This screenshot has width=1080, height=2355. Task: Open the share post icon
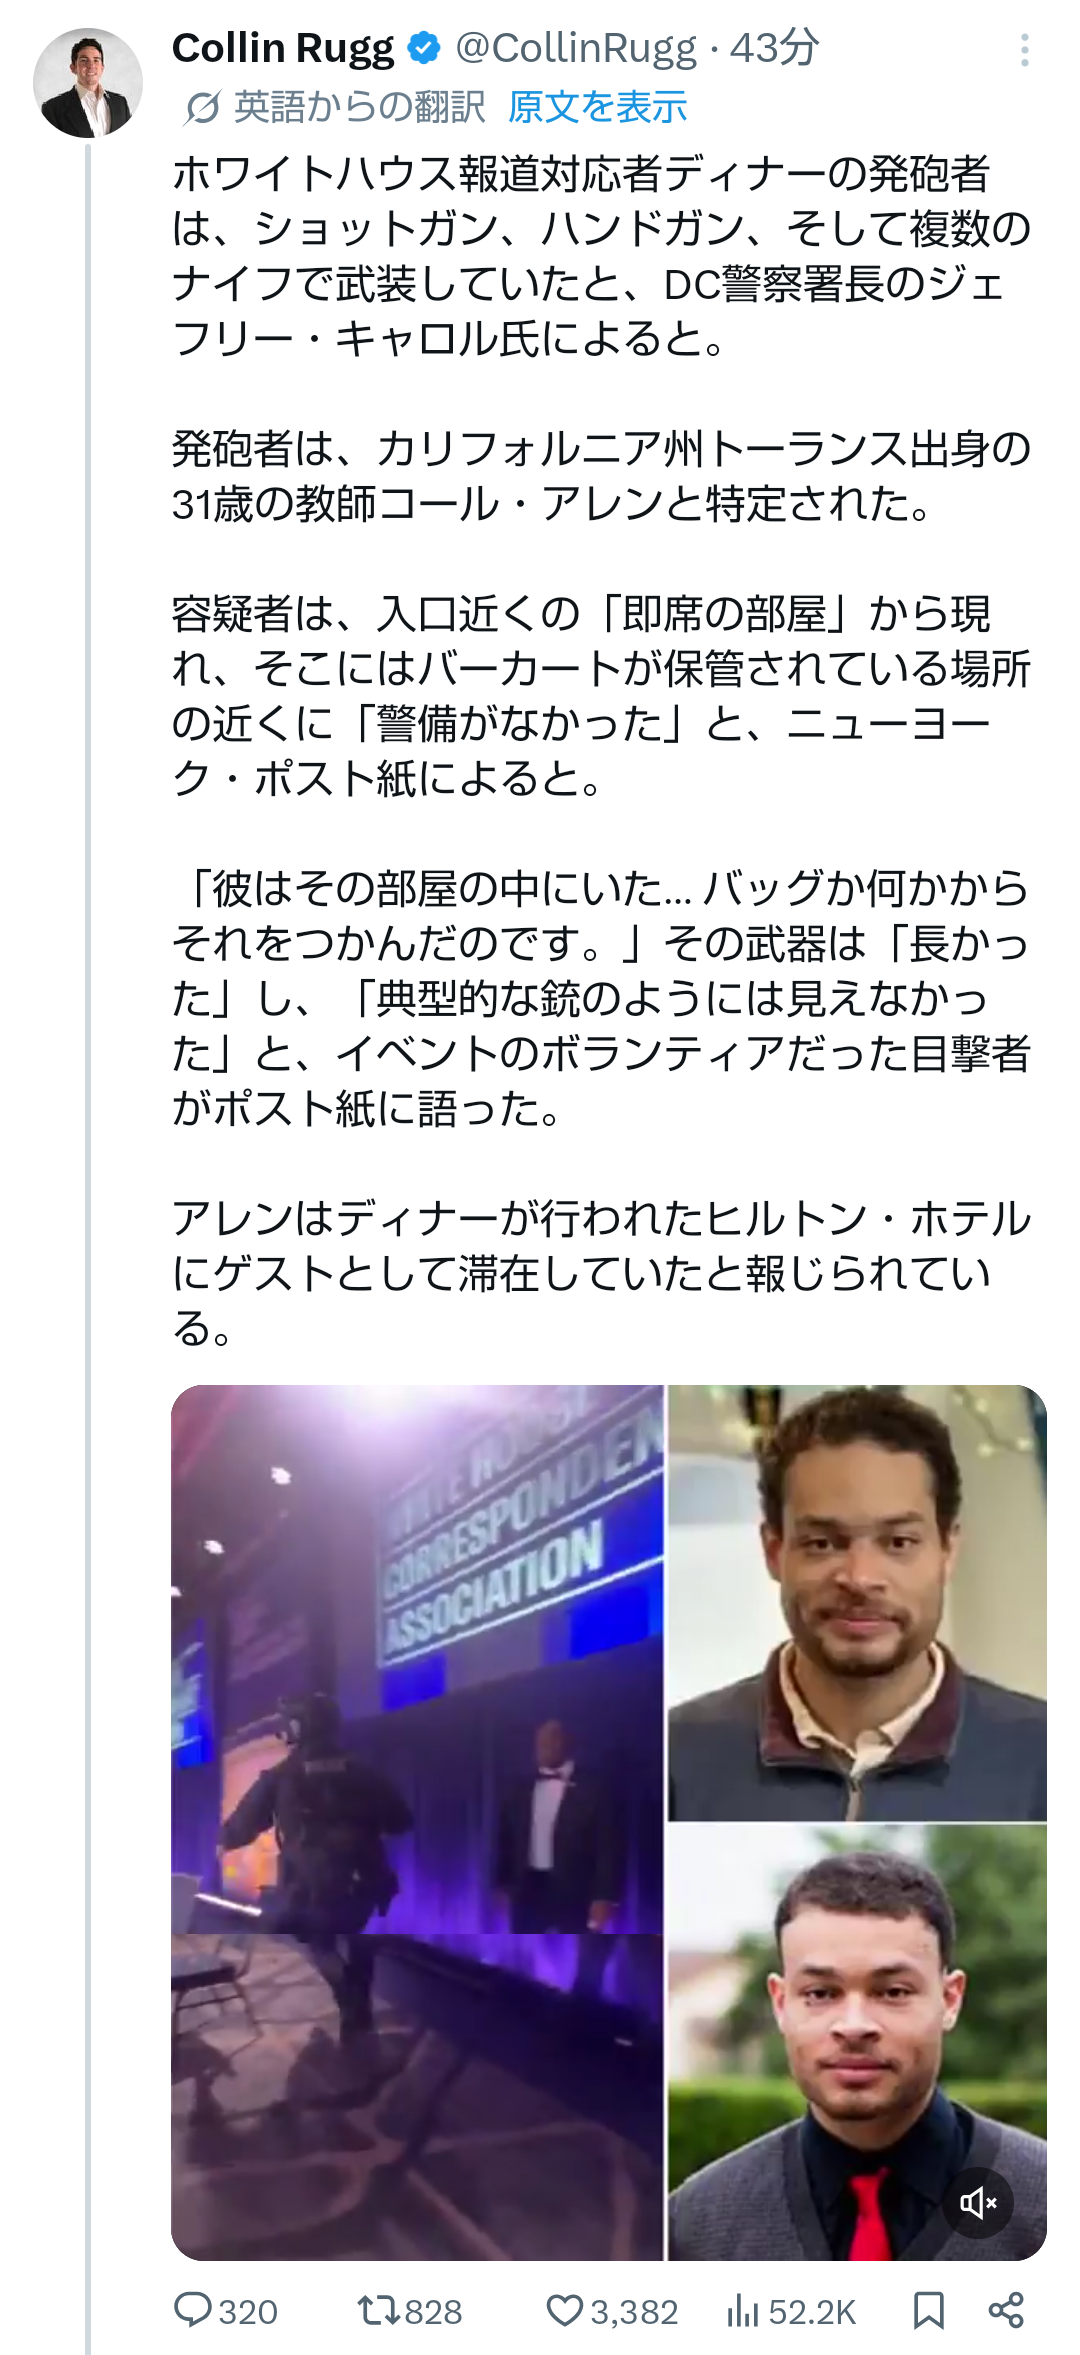[x=1006, y=2311]
